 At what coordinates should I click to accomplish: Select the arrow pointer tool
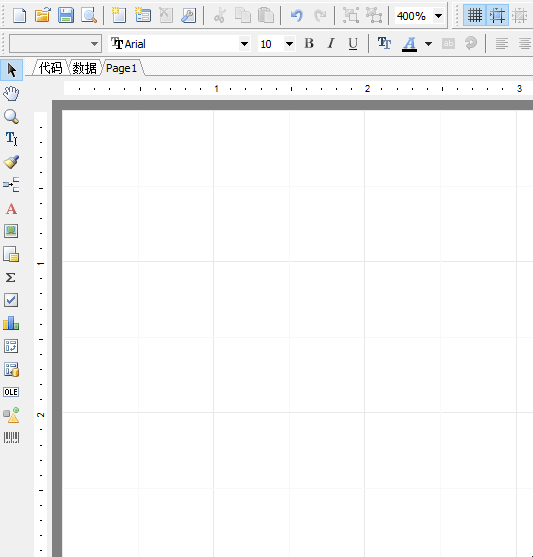click(x=11, y=70)
